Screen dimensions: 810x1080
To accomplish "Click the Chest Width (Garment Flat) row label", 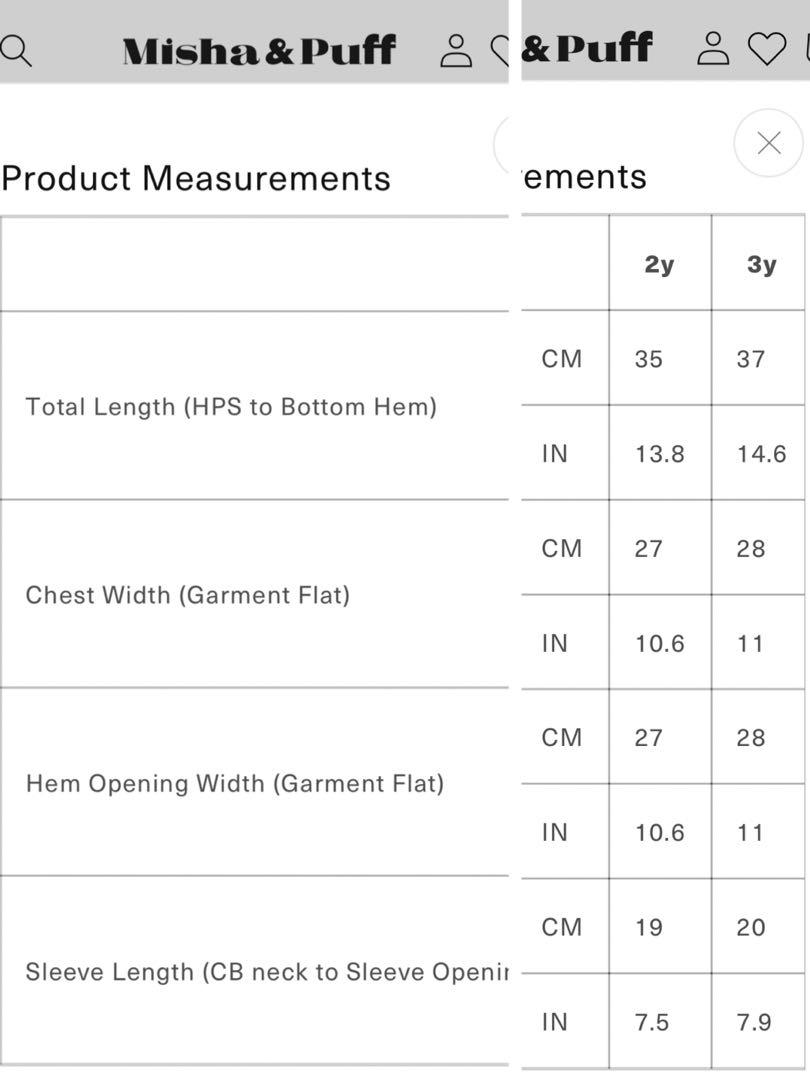I will coord(188,595).
